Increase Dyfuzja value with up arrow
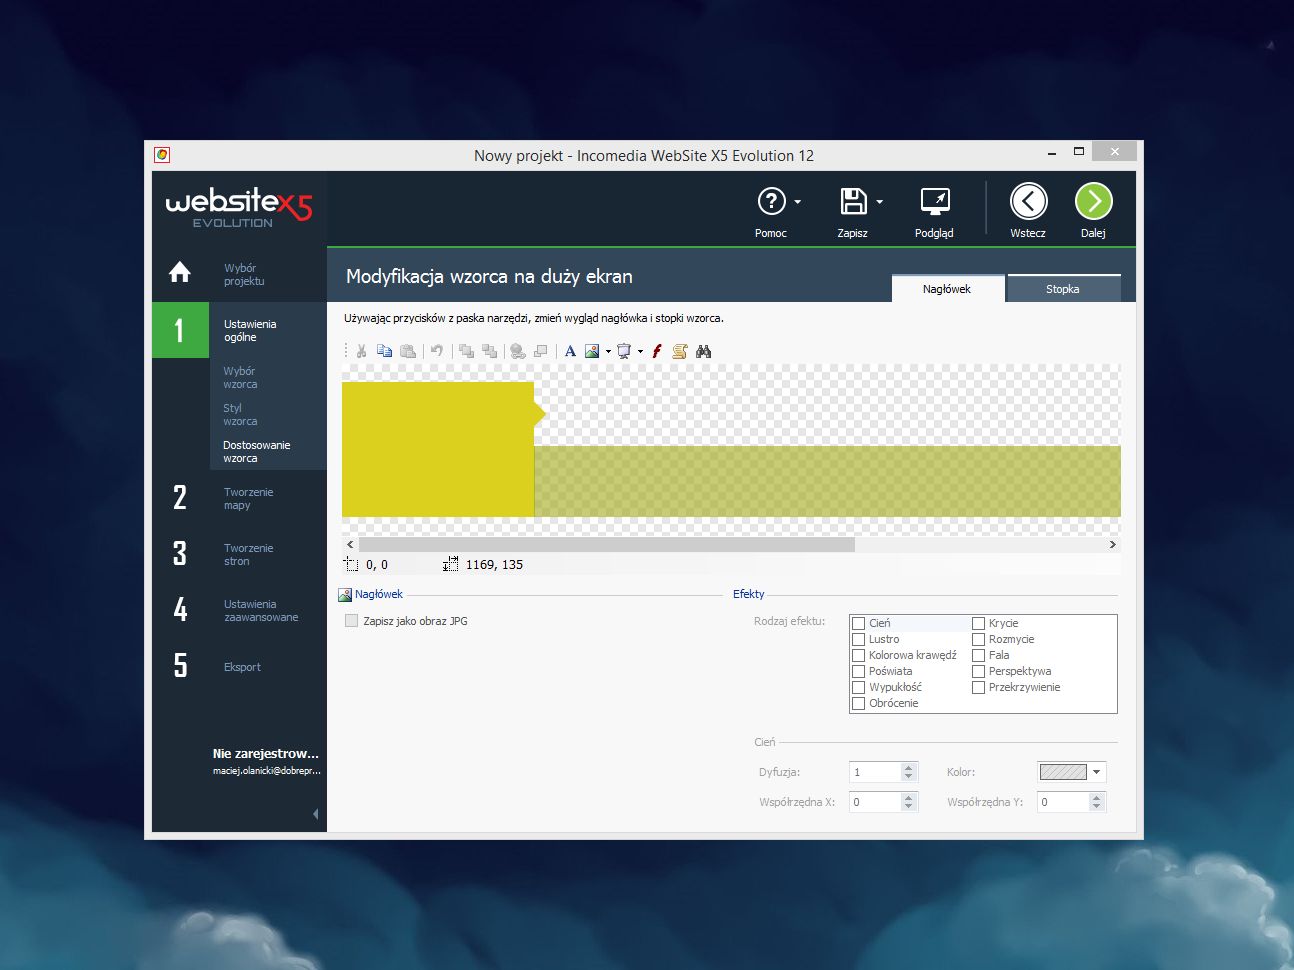The width and height of the screenshot is (1294, 970). click(908, 768)
